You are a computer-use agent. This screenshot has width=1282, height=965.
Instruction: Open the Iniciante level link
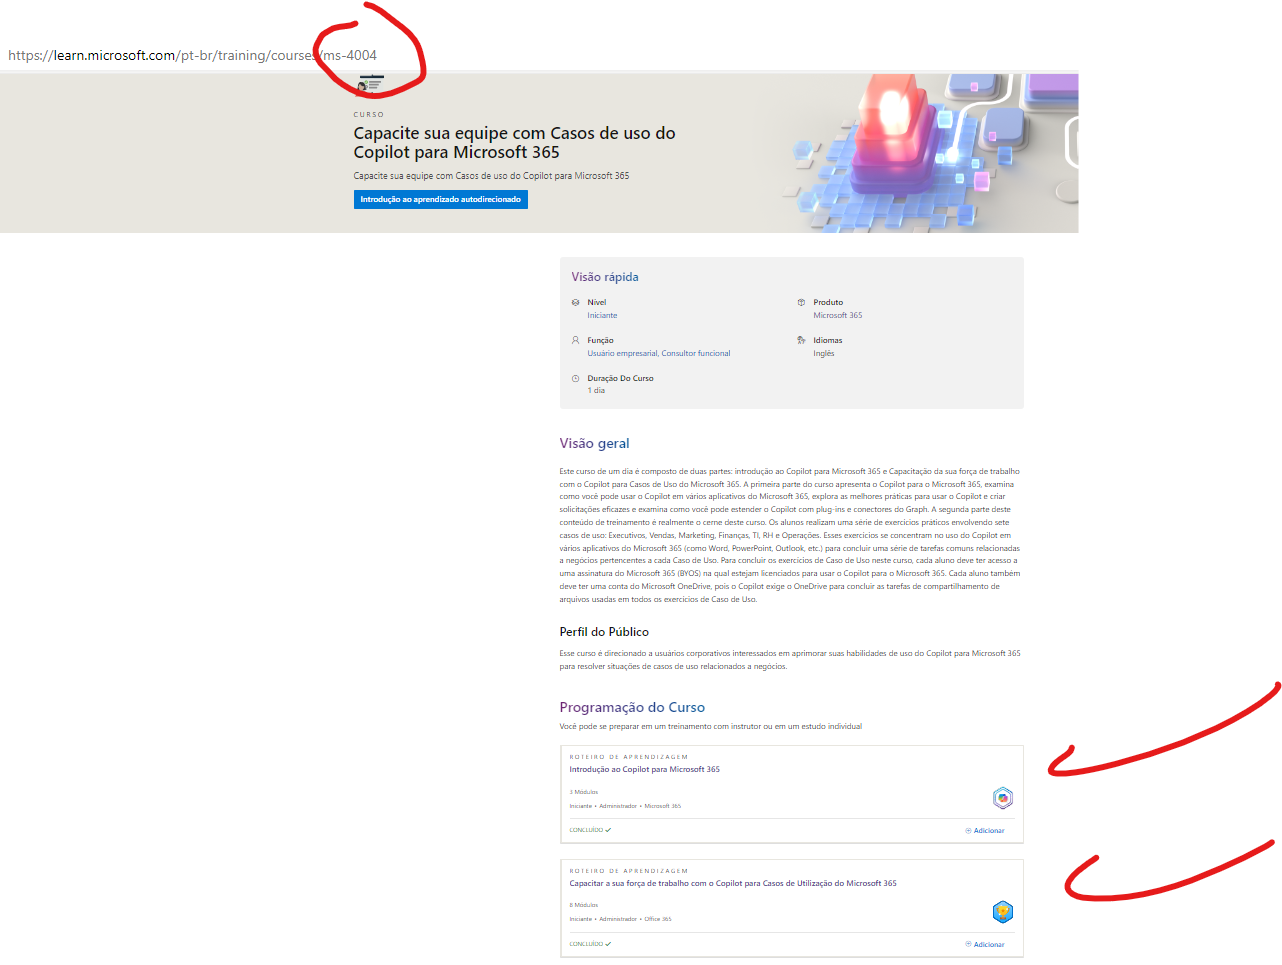602,315
